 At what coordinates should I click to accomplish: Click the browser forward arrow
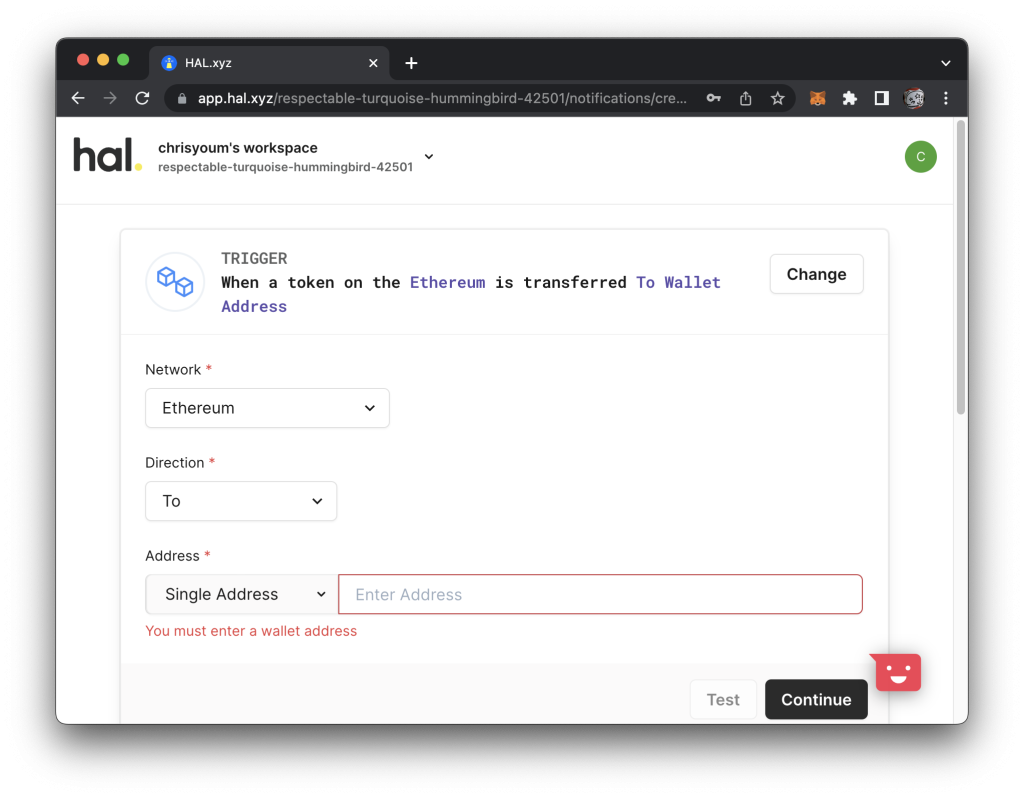110,99
